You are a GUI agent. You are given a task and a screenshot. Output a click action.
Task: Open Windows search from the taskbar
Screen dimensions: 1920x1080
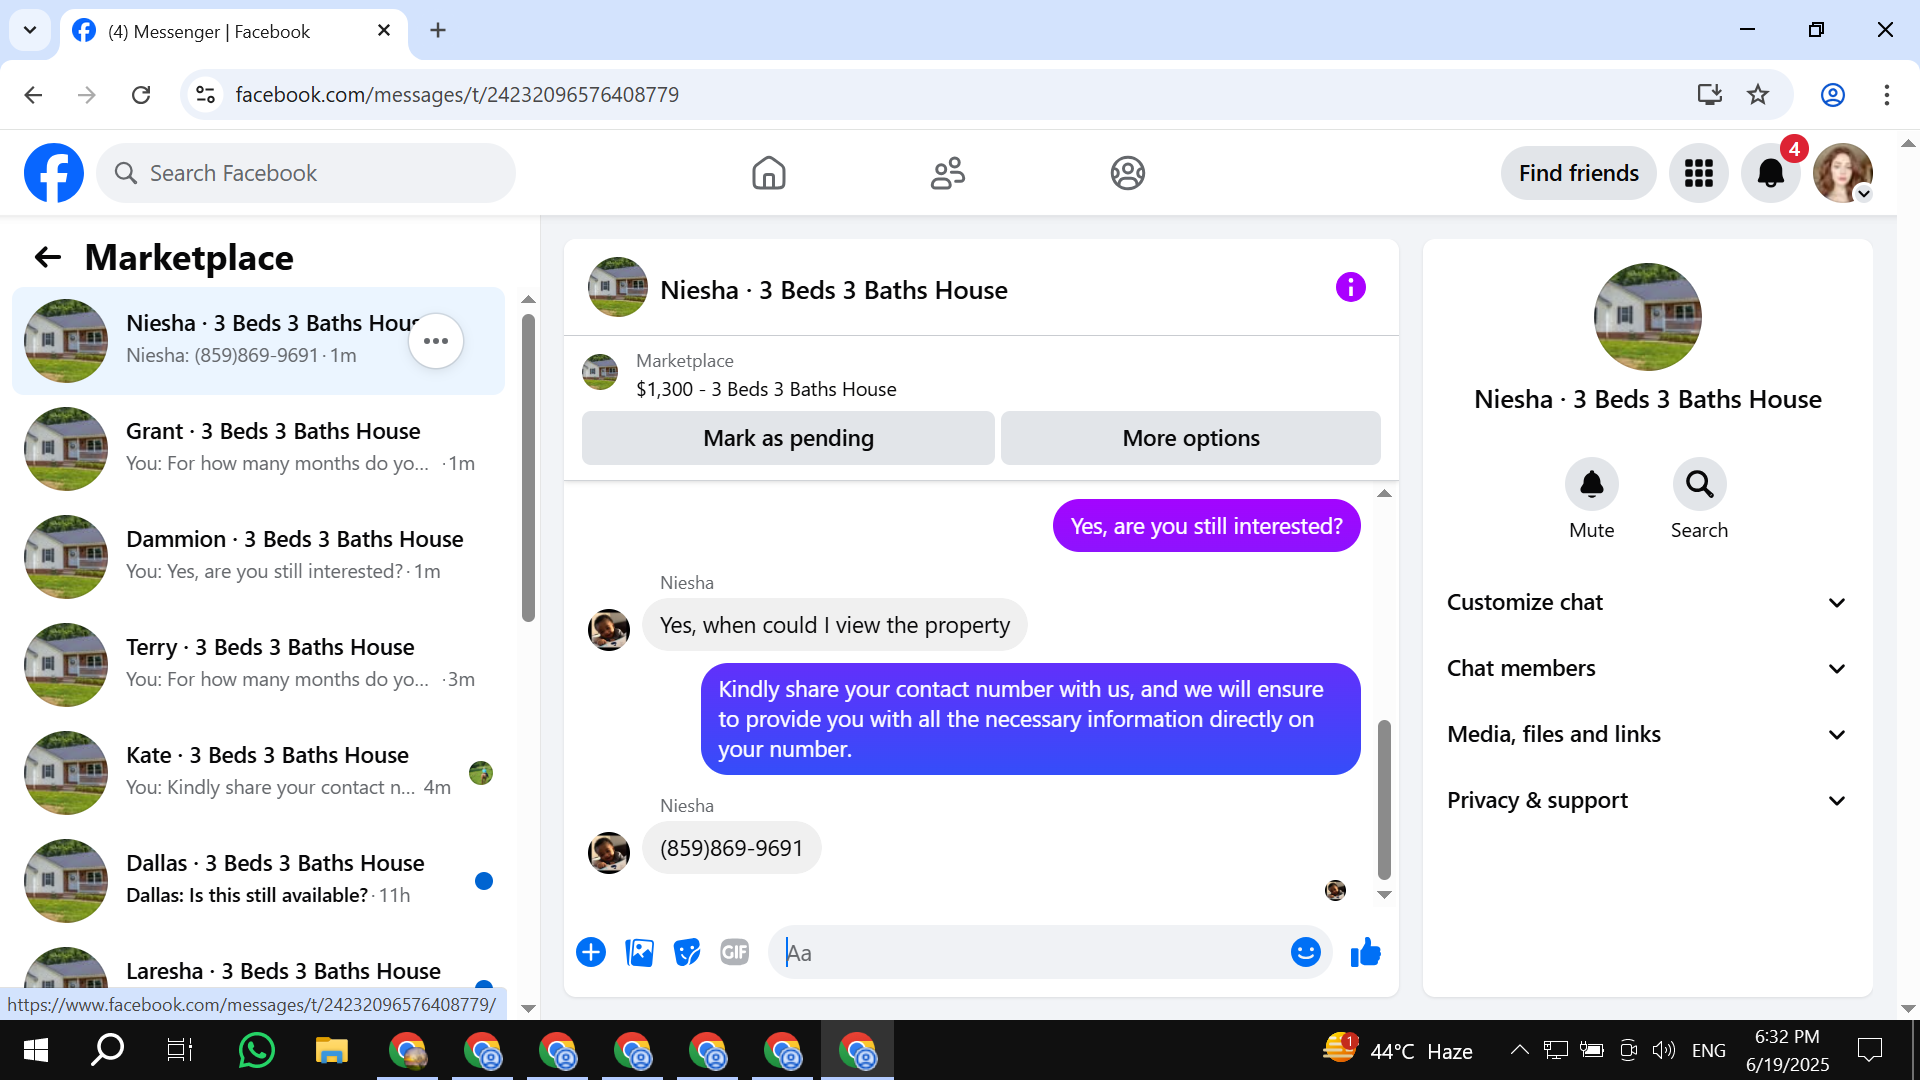point(107,1050)
